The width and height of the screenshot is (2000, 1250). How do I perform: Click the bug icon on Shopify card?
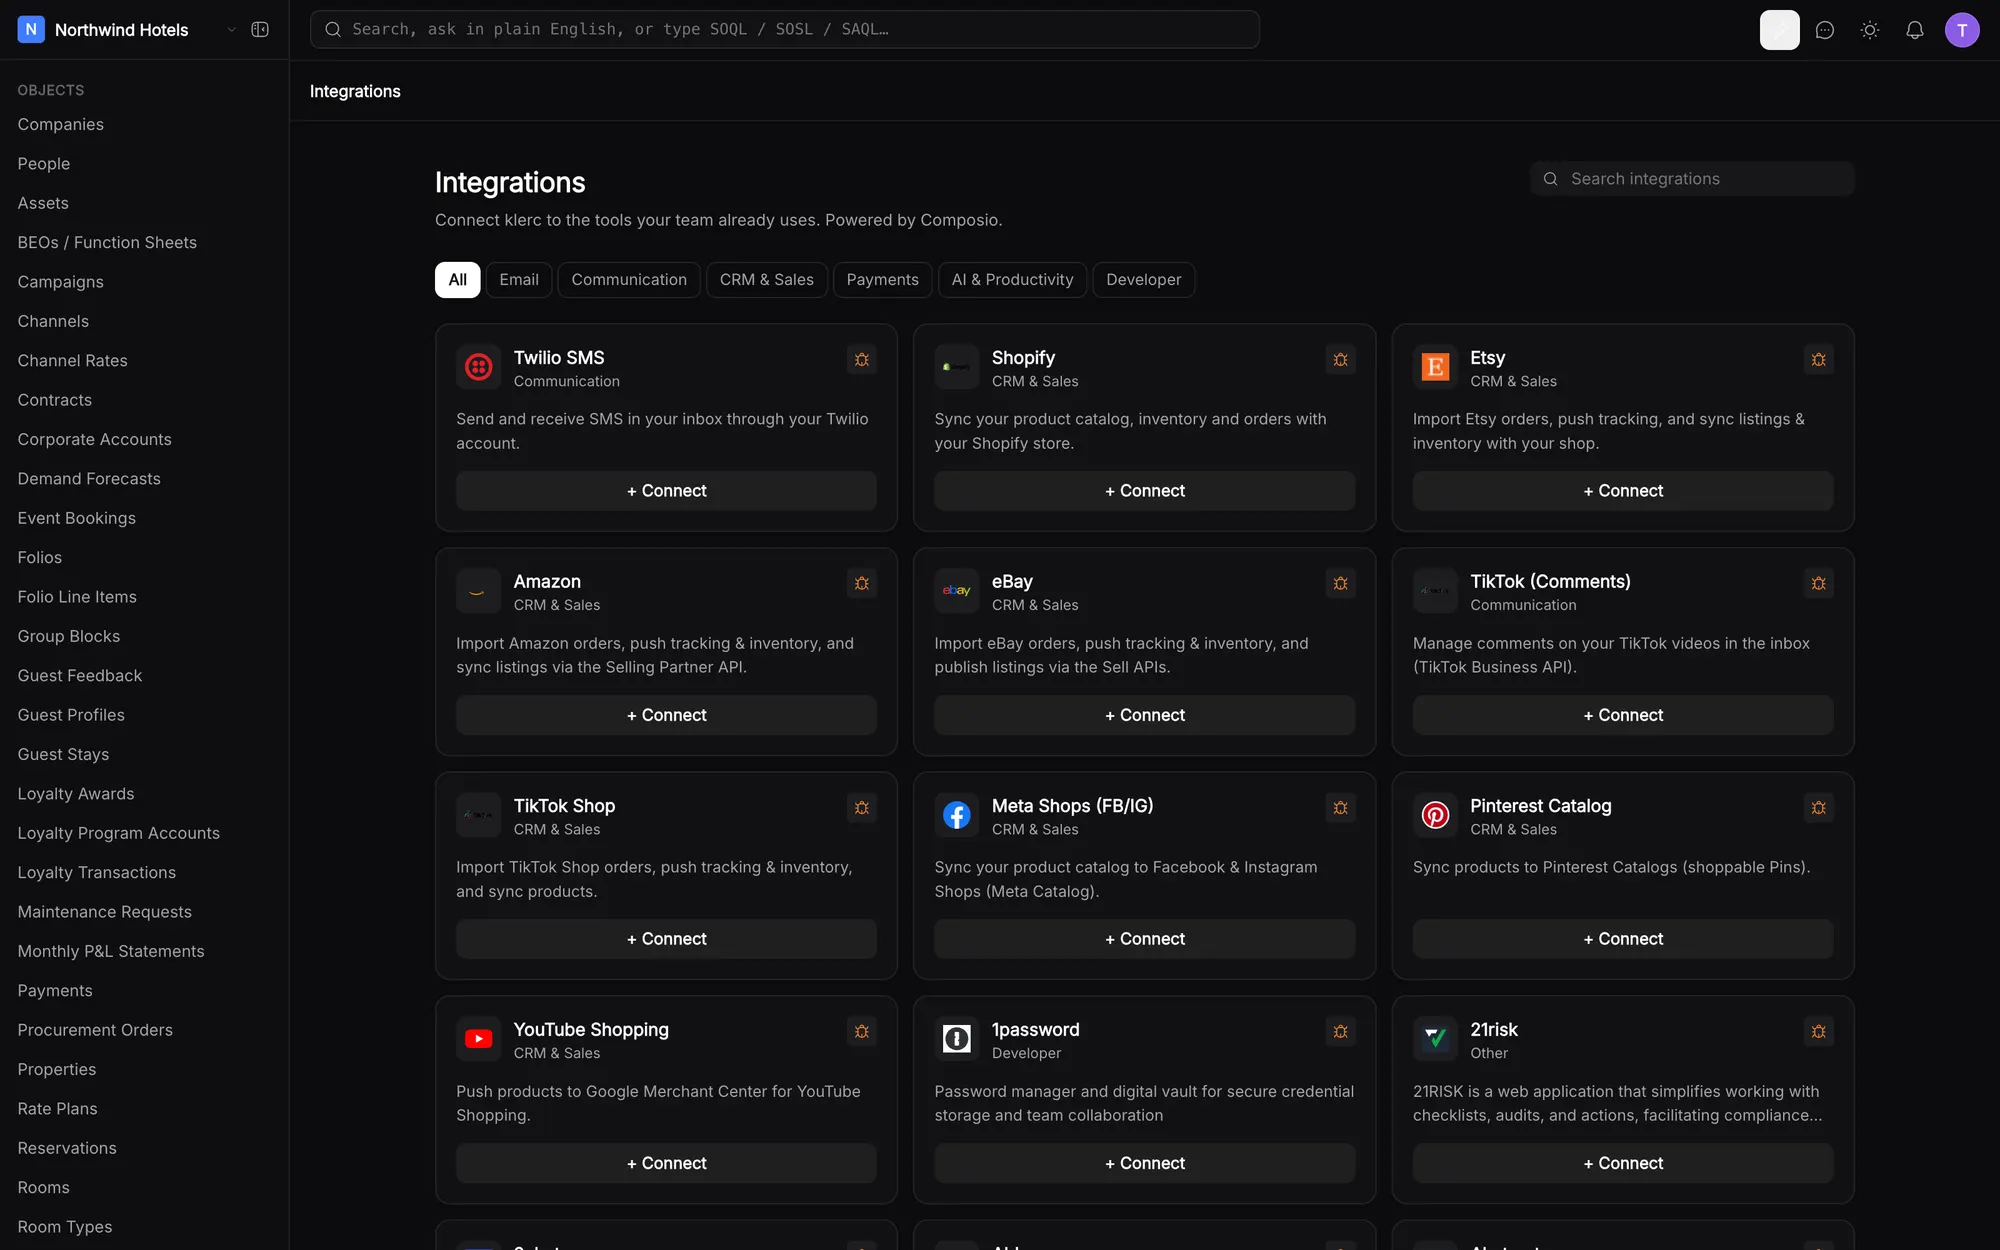click(1340, 360)
